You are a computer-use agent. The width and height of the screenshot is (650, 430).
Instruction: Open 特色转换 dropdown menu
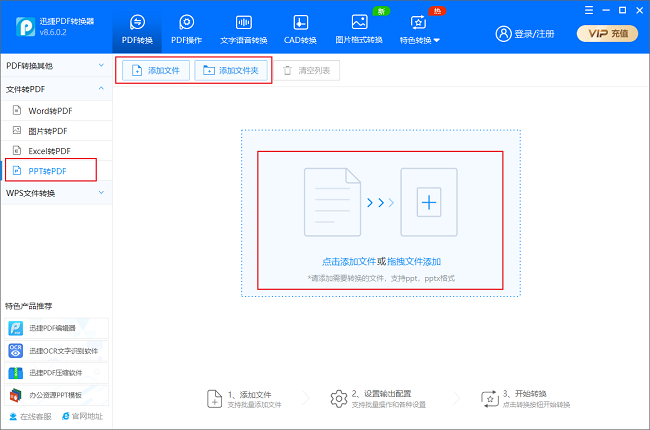[420, 29]
